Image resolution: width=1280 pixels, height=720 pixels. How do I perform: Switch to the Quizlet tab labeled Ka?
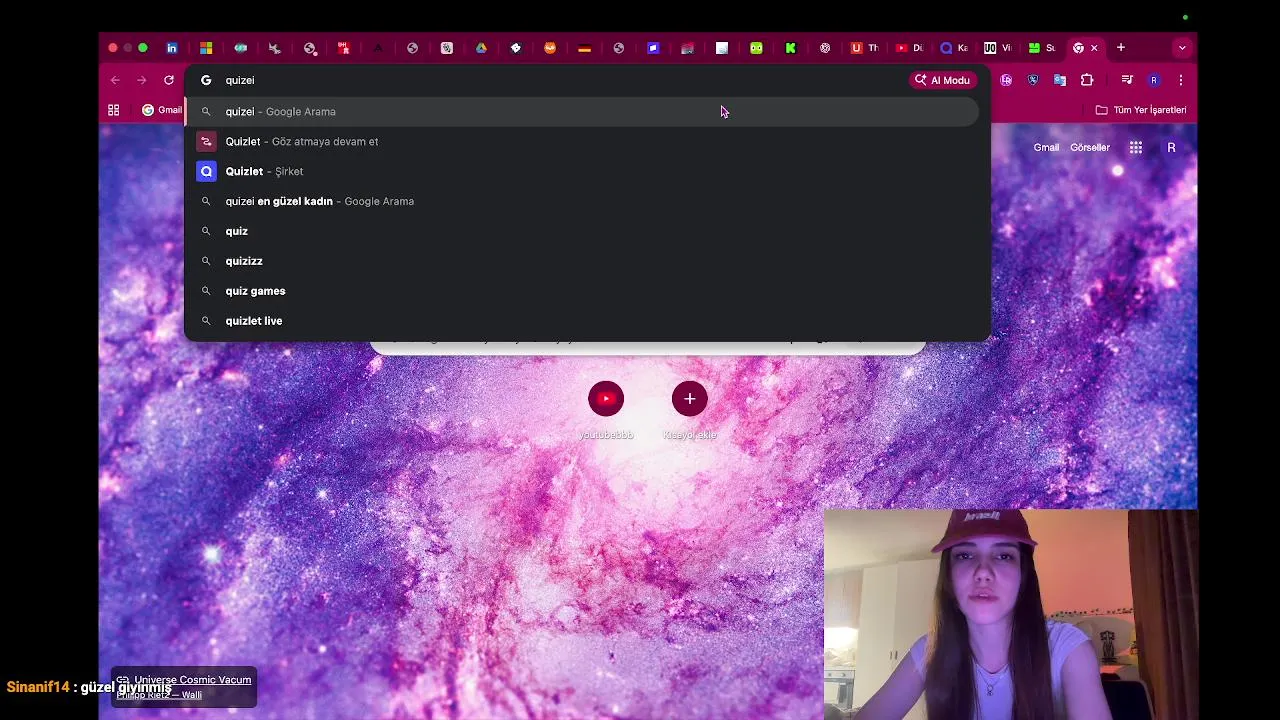[x=954, y=48]
